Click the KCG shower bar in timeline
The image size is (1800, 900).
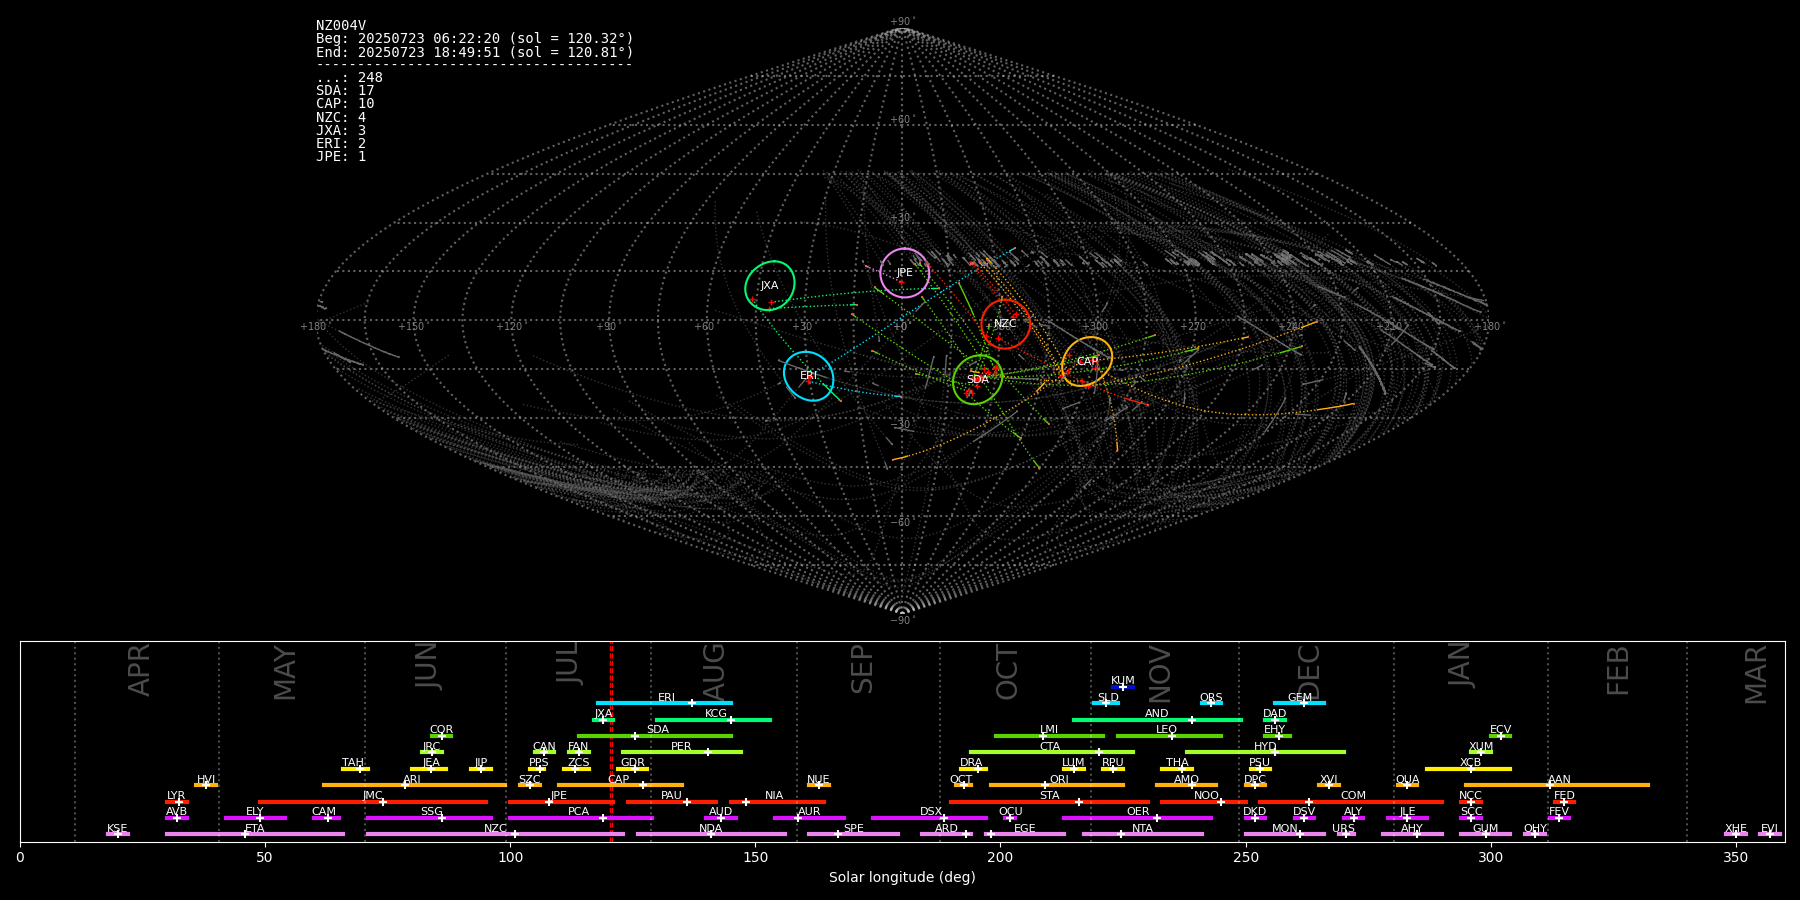713,720
